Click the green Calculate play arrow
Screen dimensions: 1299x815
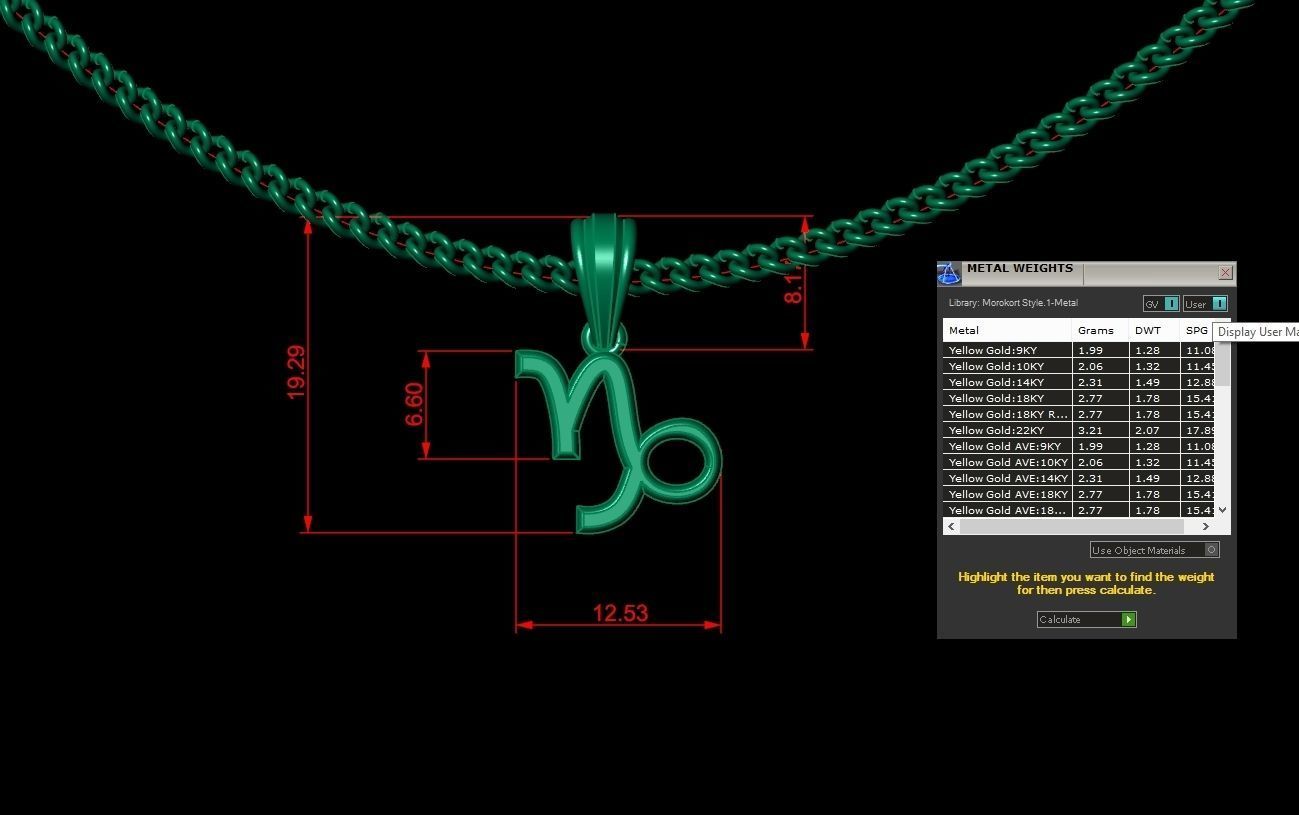(x=1129, y=620)
